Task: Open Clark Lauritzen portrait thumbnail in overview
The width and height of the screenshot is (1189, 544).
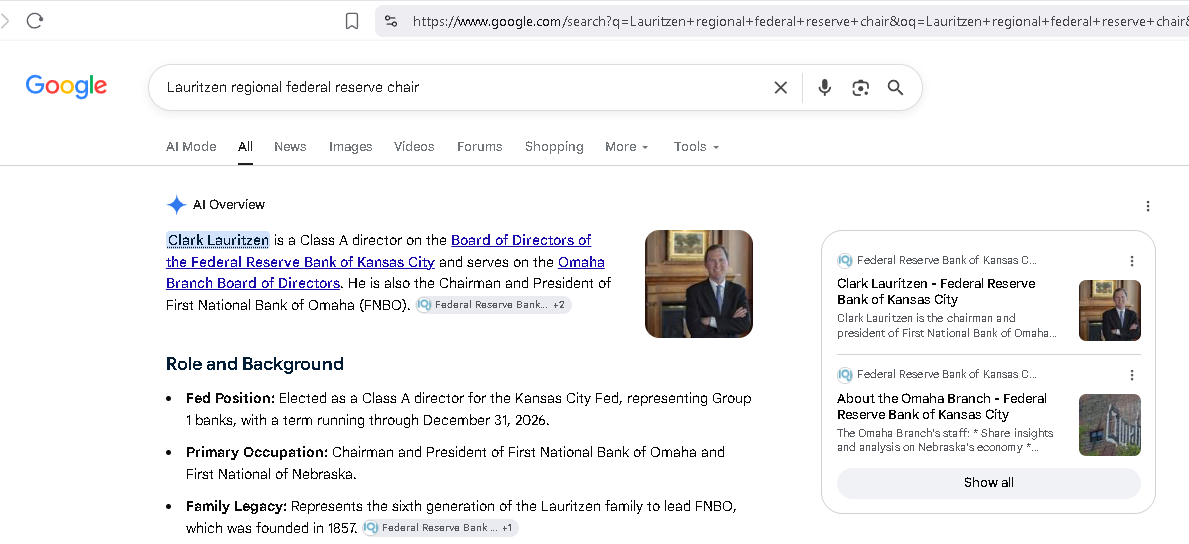Action: pyautogui.click(x=699, y=284)
